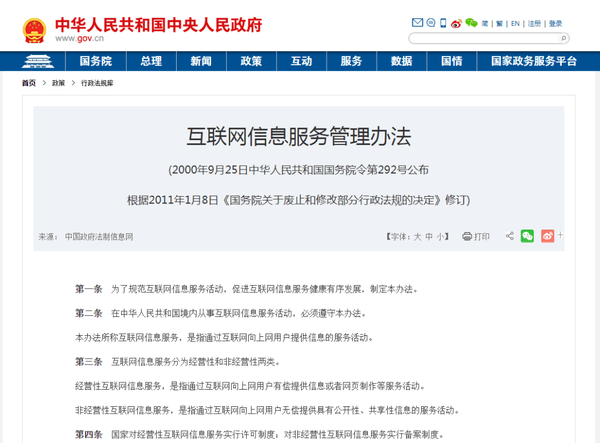Switch to traditional Chinese 繁
This screenshot has height=443, width=600.
point(499,24)
